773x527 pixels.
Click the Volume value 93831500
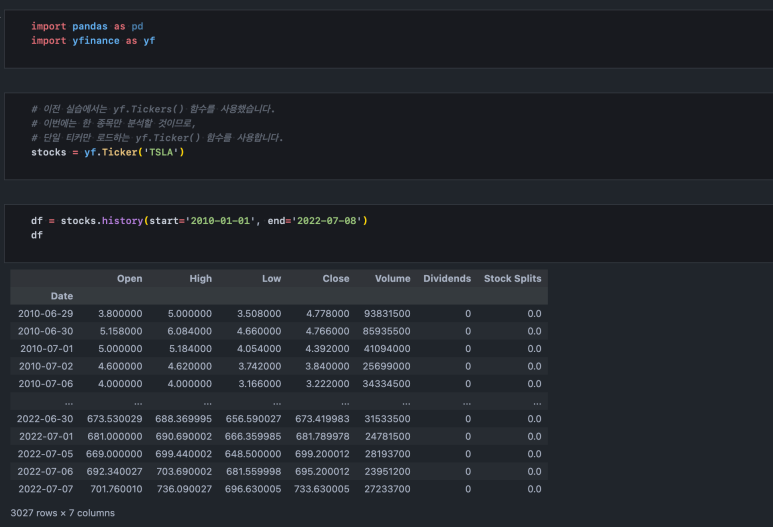[x=387, y=314]
